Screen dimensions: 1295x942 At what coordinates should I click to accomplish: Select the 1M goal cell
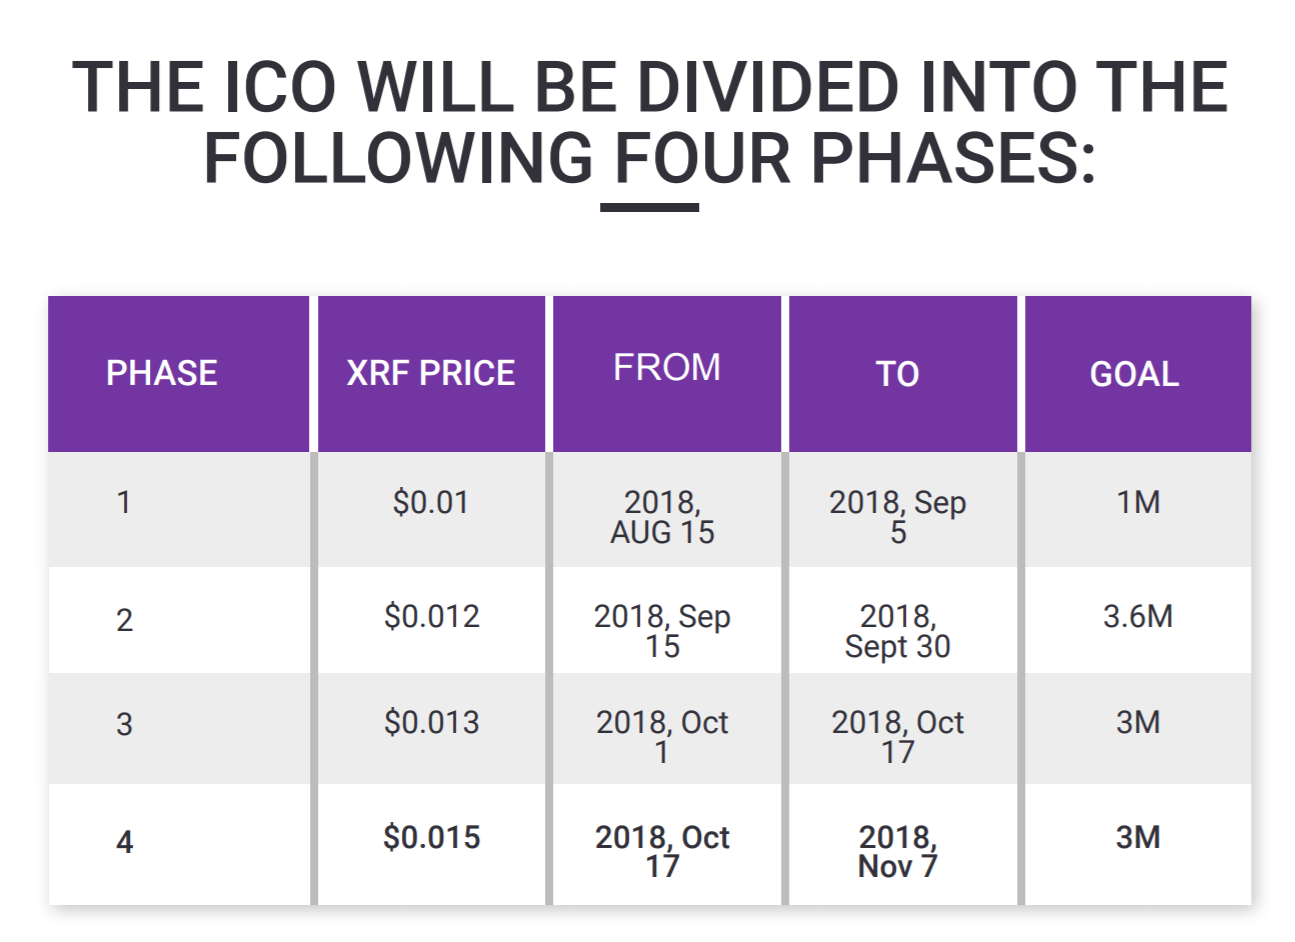click(1138, 502)
